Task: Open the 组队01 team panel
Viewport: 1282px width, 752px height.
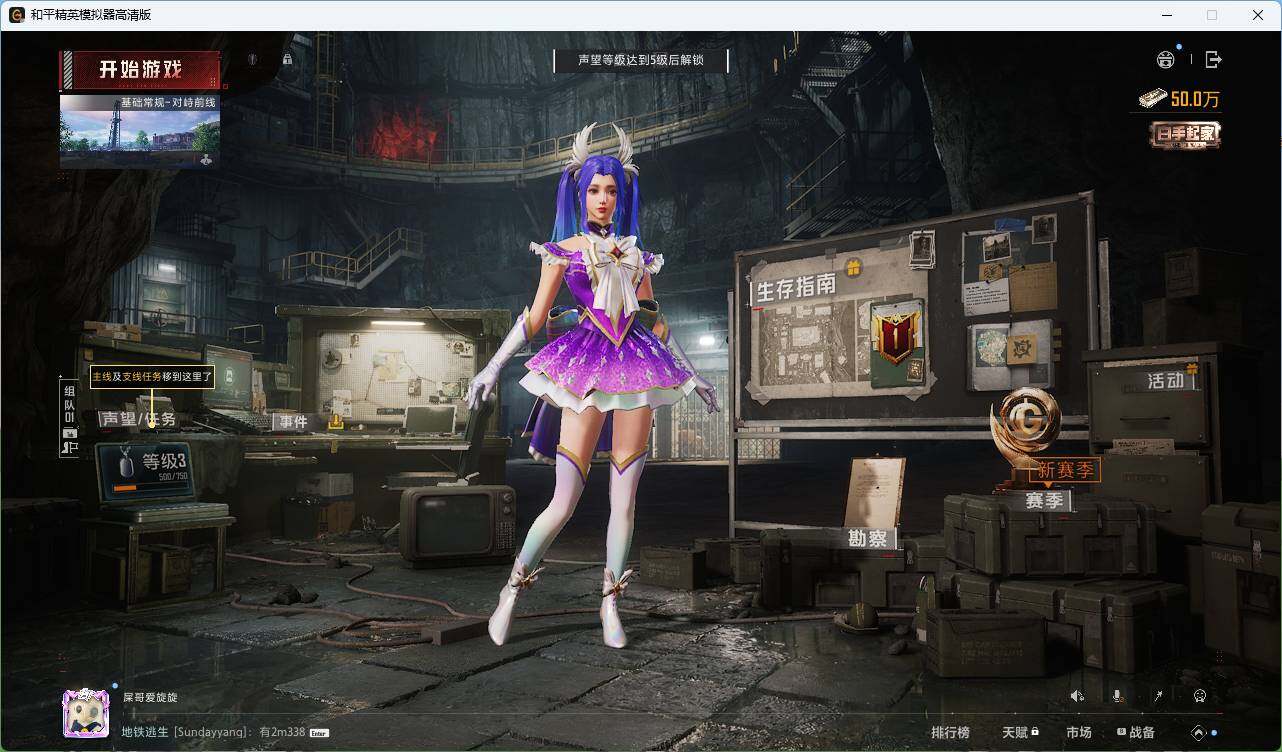Action: pos(69,402)
